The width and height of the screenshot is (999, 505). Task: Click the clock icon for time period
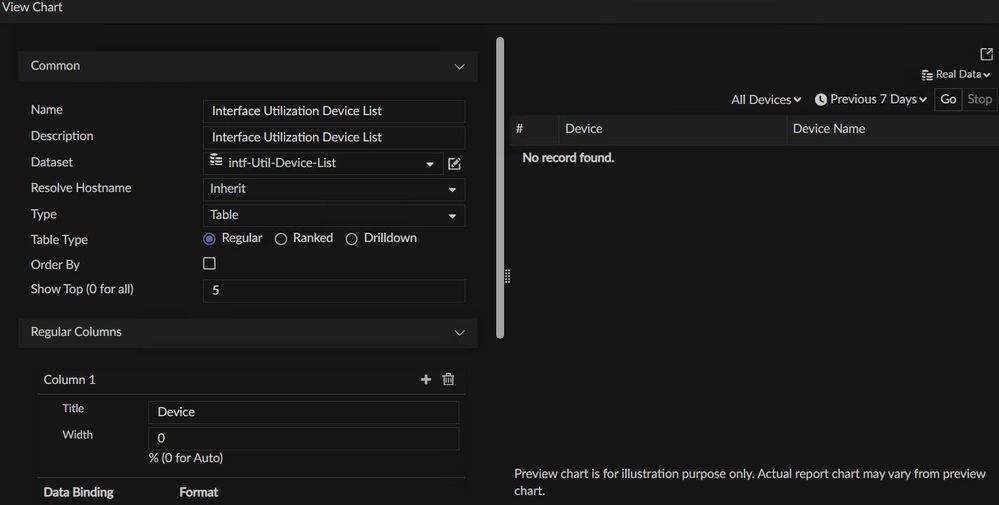tap(821, 100)
